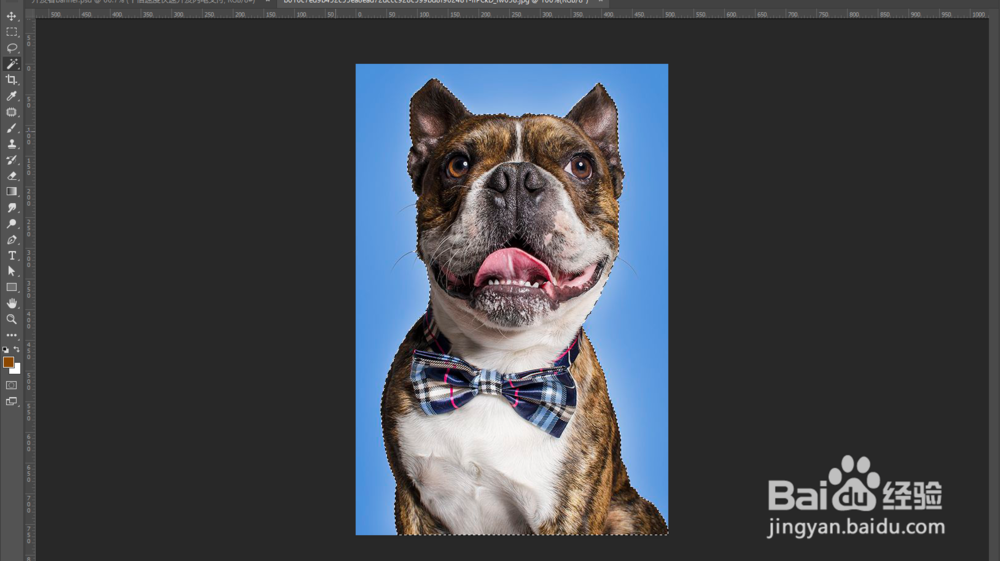
Task: Select the Eyedropper tool
Action: (x=11, y=96)
